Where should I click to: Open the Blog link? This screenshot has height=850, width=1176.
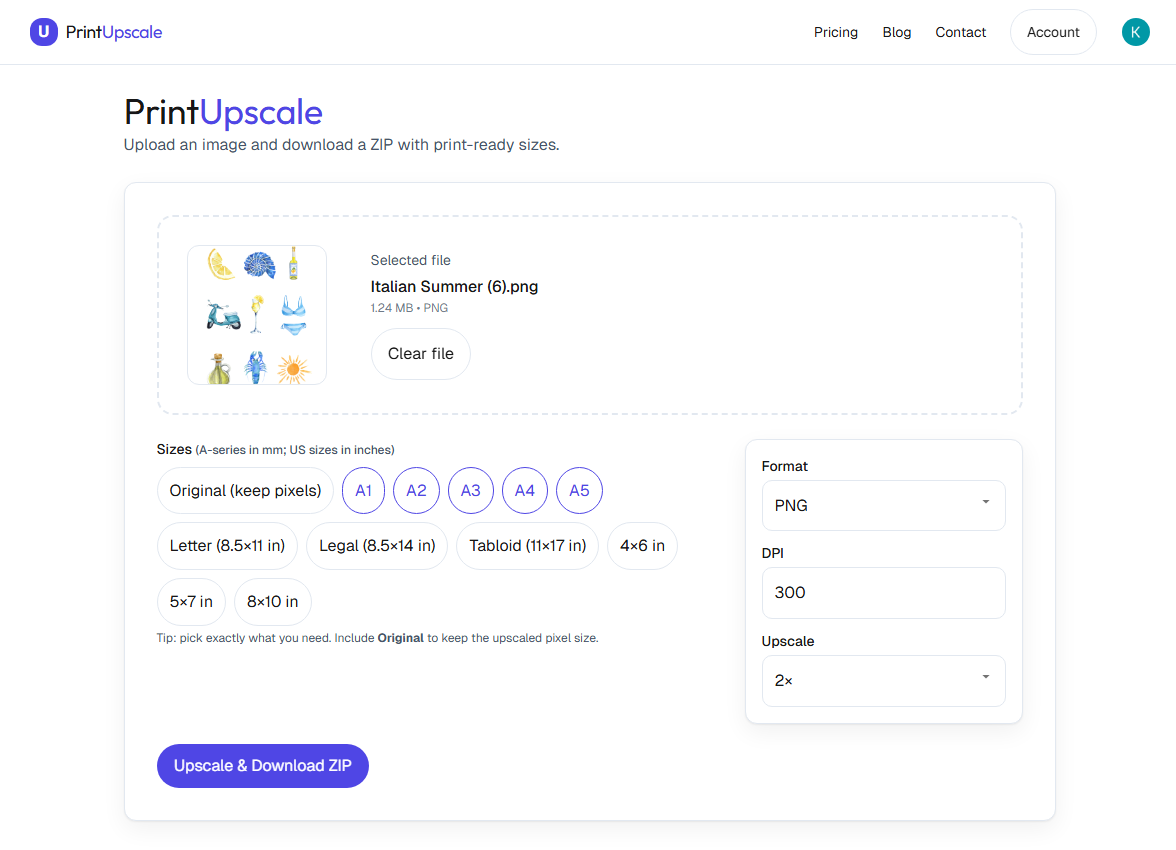tap(896, 32)
